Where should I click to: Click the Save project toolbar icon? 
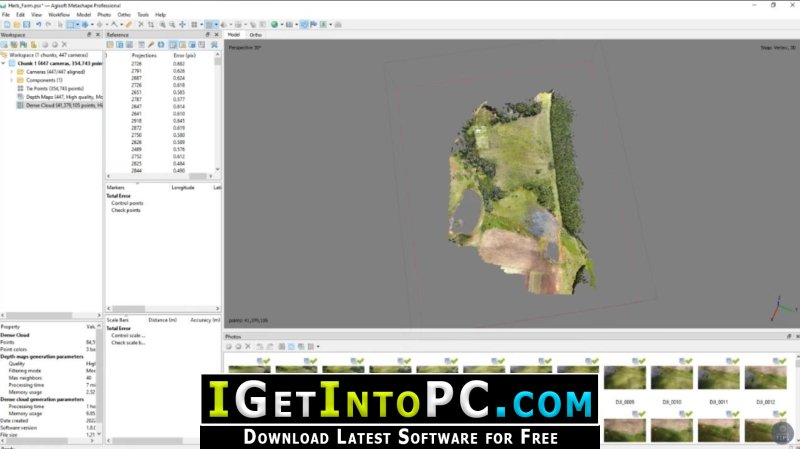click(x=27, y=24)
